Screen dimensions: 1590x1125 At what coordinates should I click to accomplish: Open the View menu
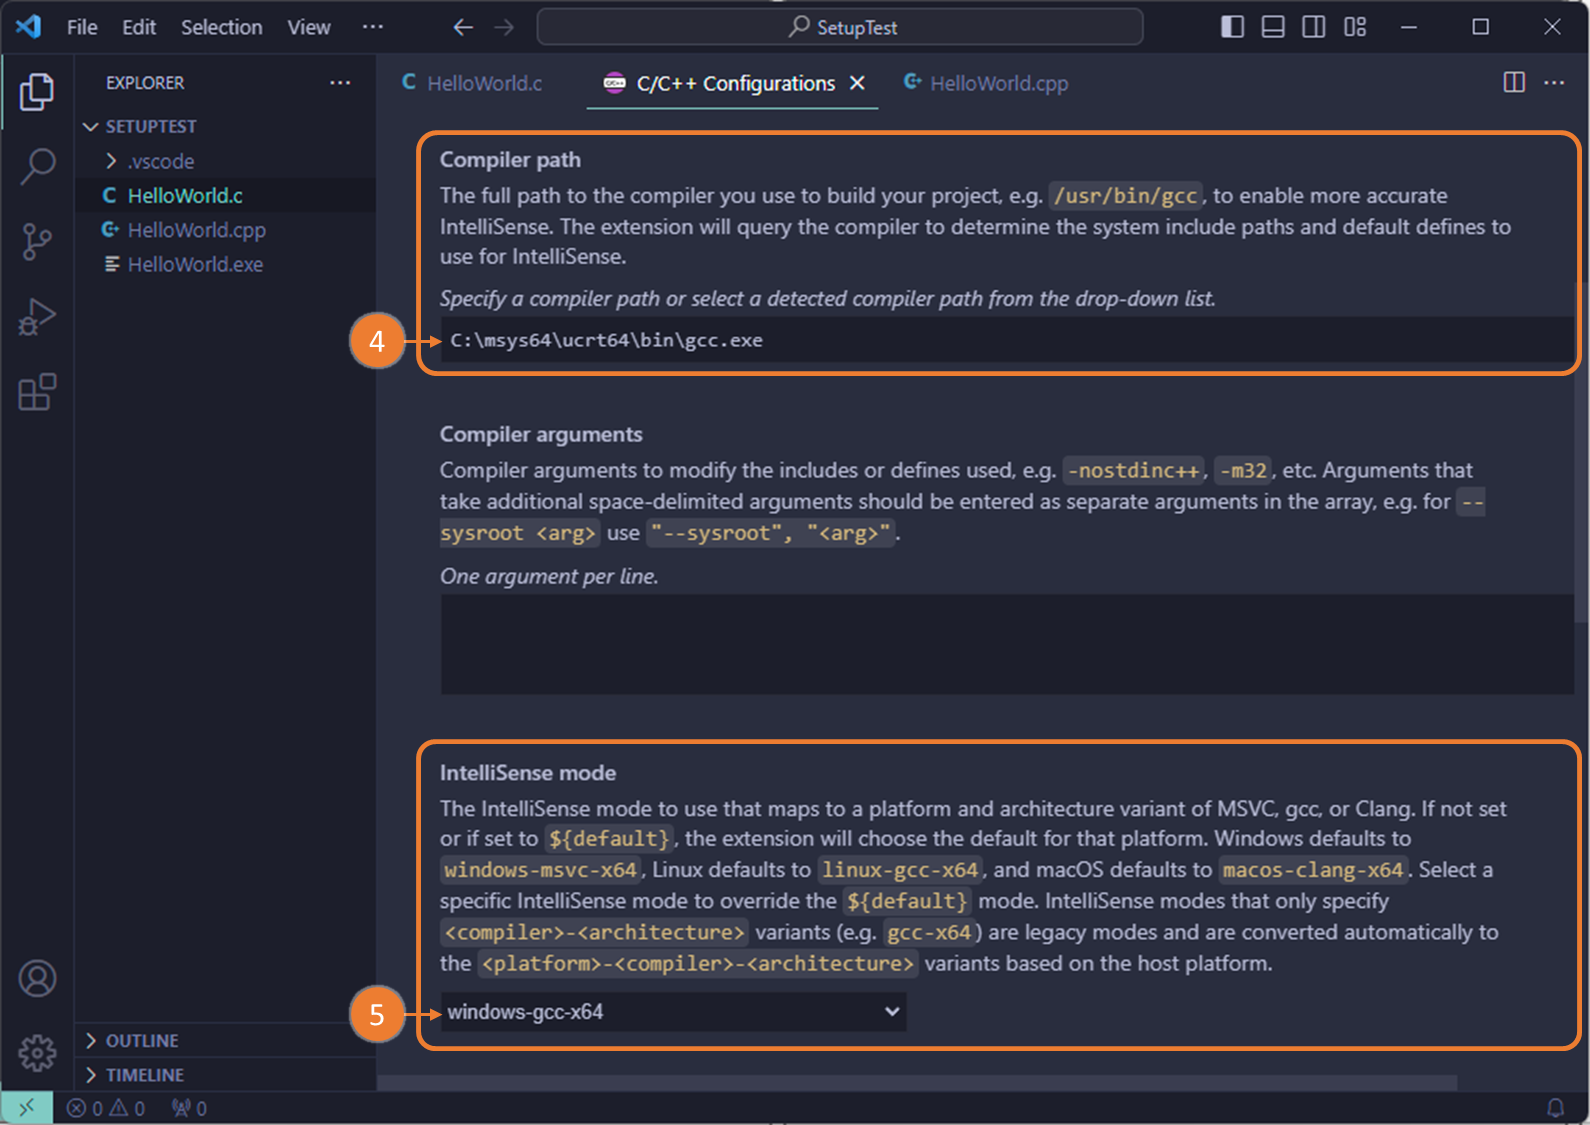pos(309,27)
